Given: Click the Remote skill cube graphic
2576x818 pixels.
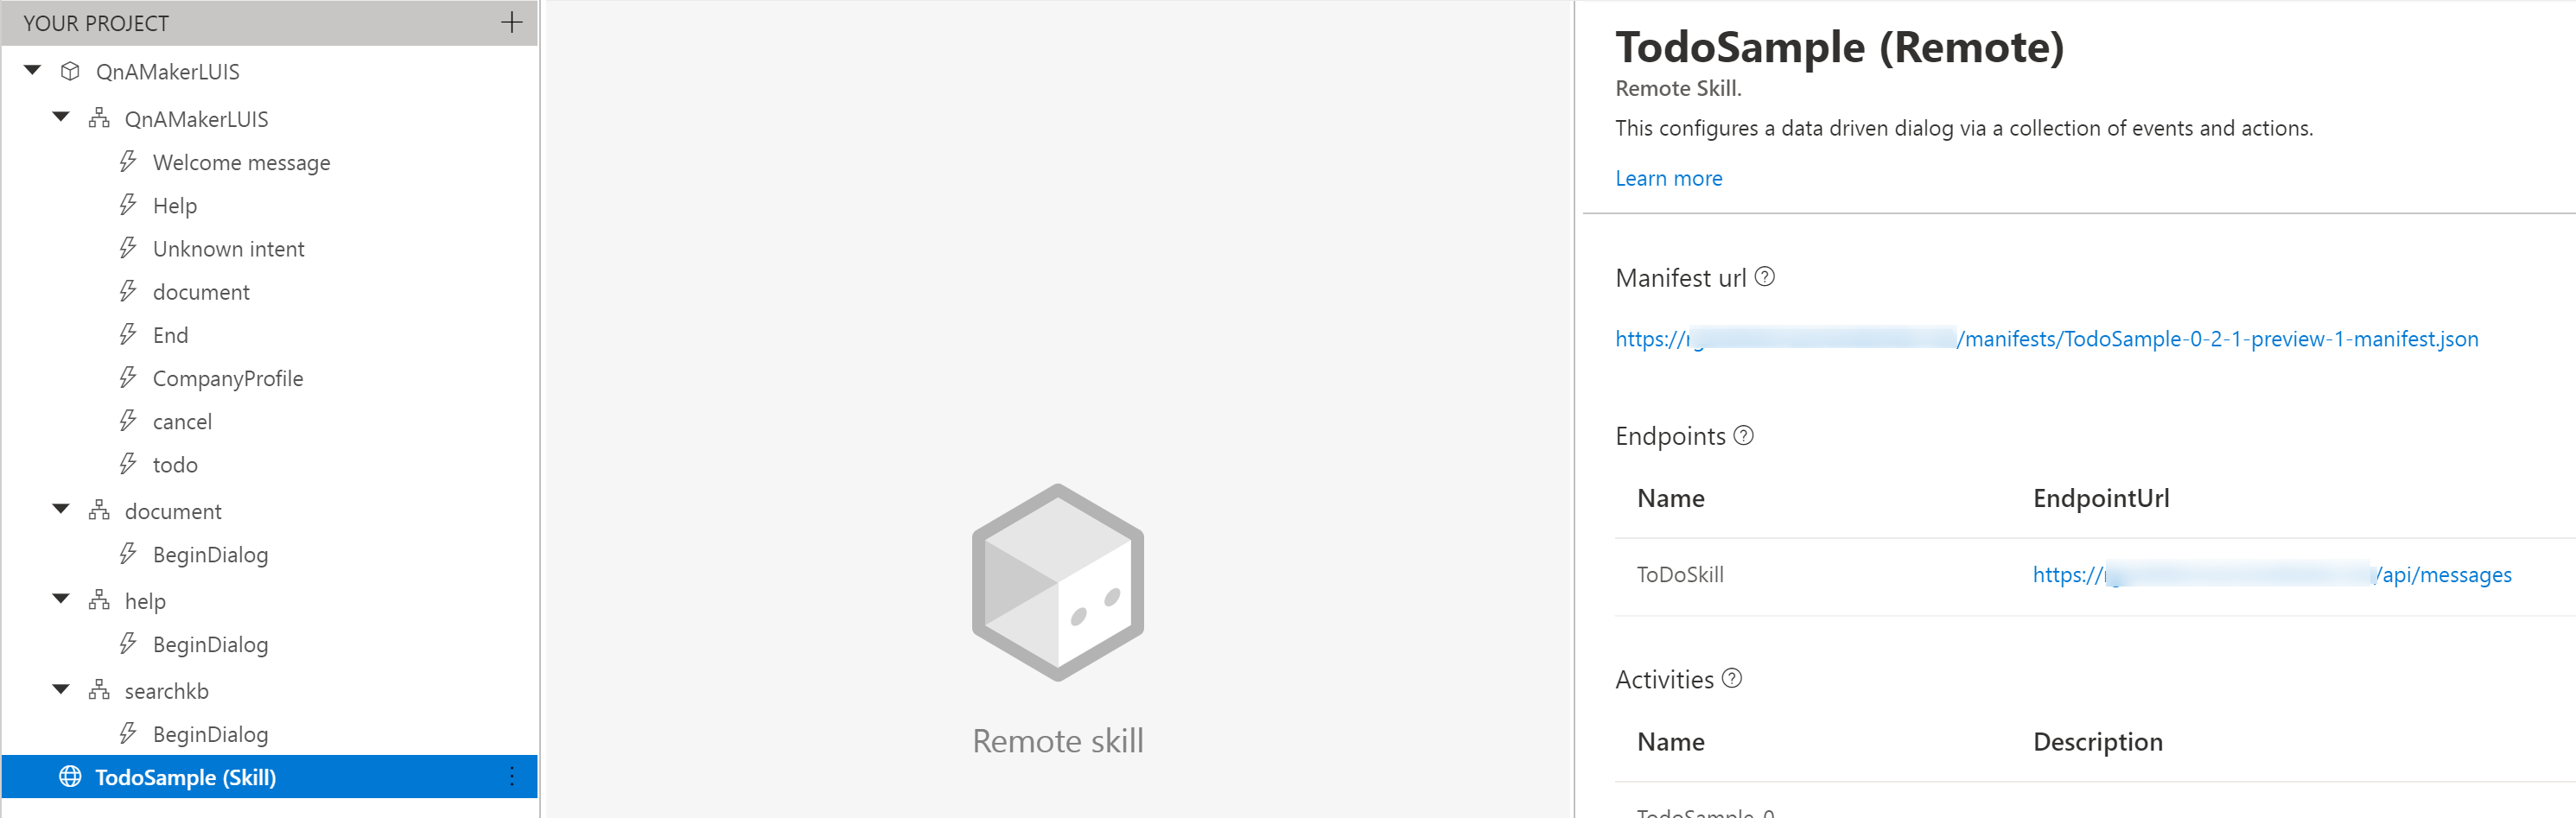Looking at the screenshot, I should click(1056, 582).
